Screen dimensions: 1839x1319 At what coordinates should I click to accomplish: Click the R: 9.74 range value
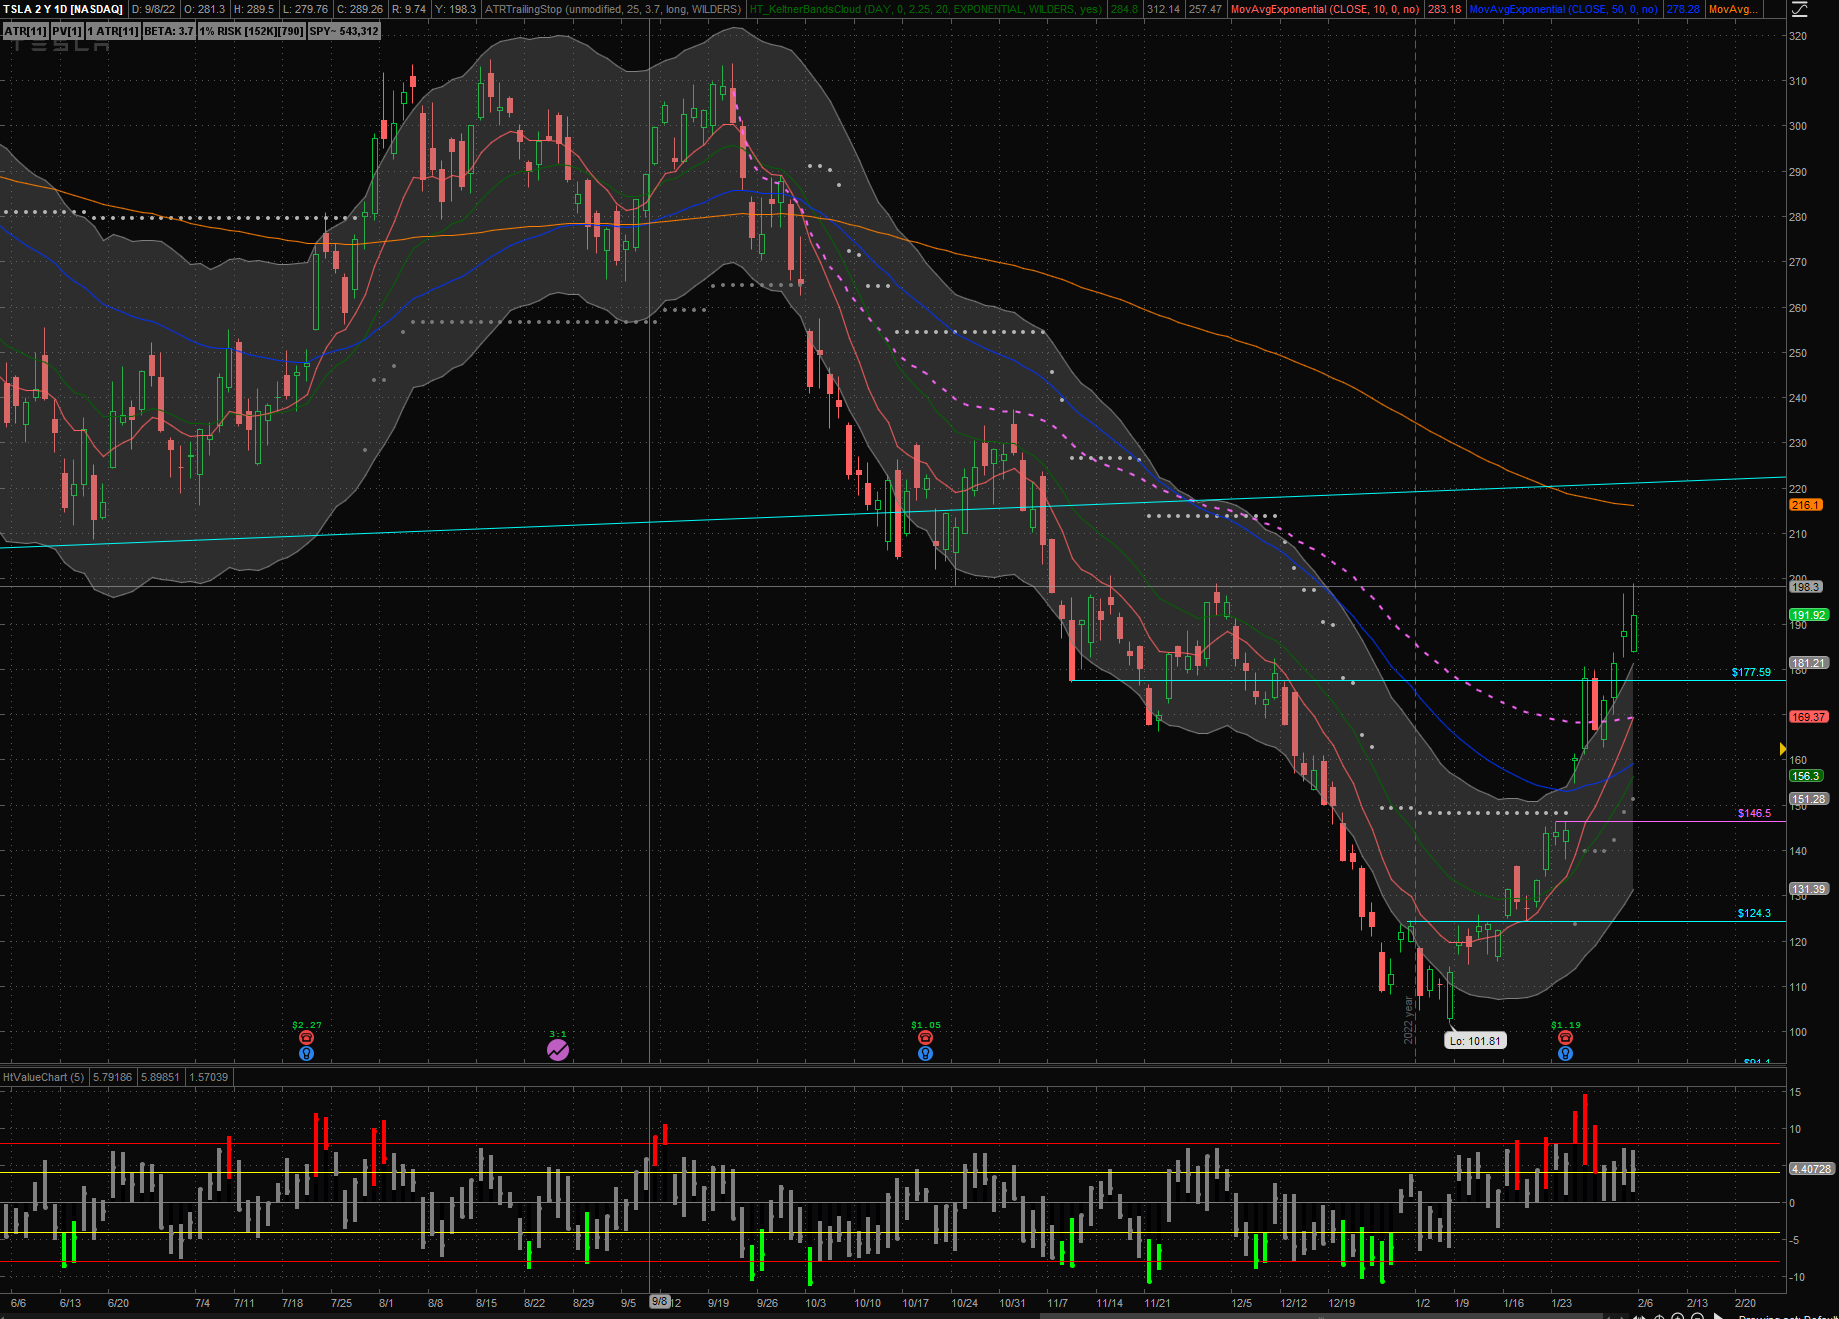pos(409,9)
